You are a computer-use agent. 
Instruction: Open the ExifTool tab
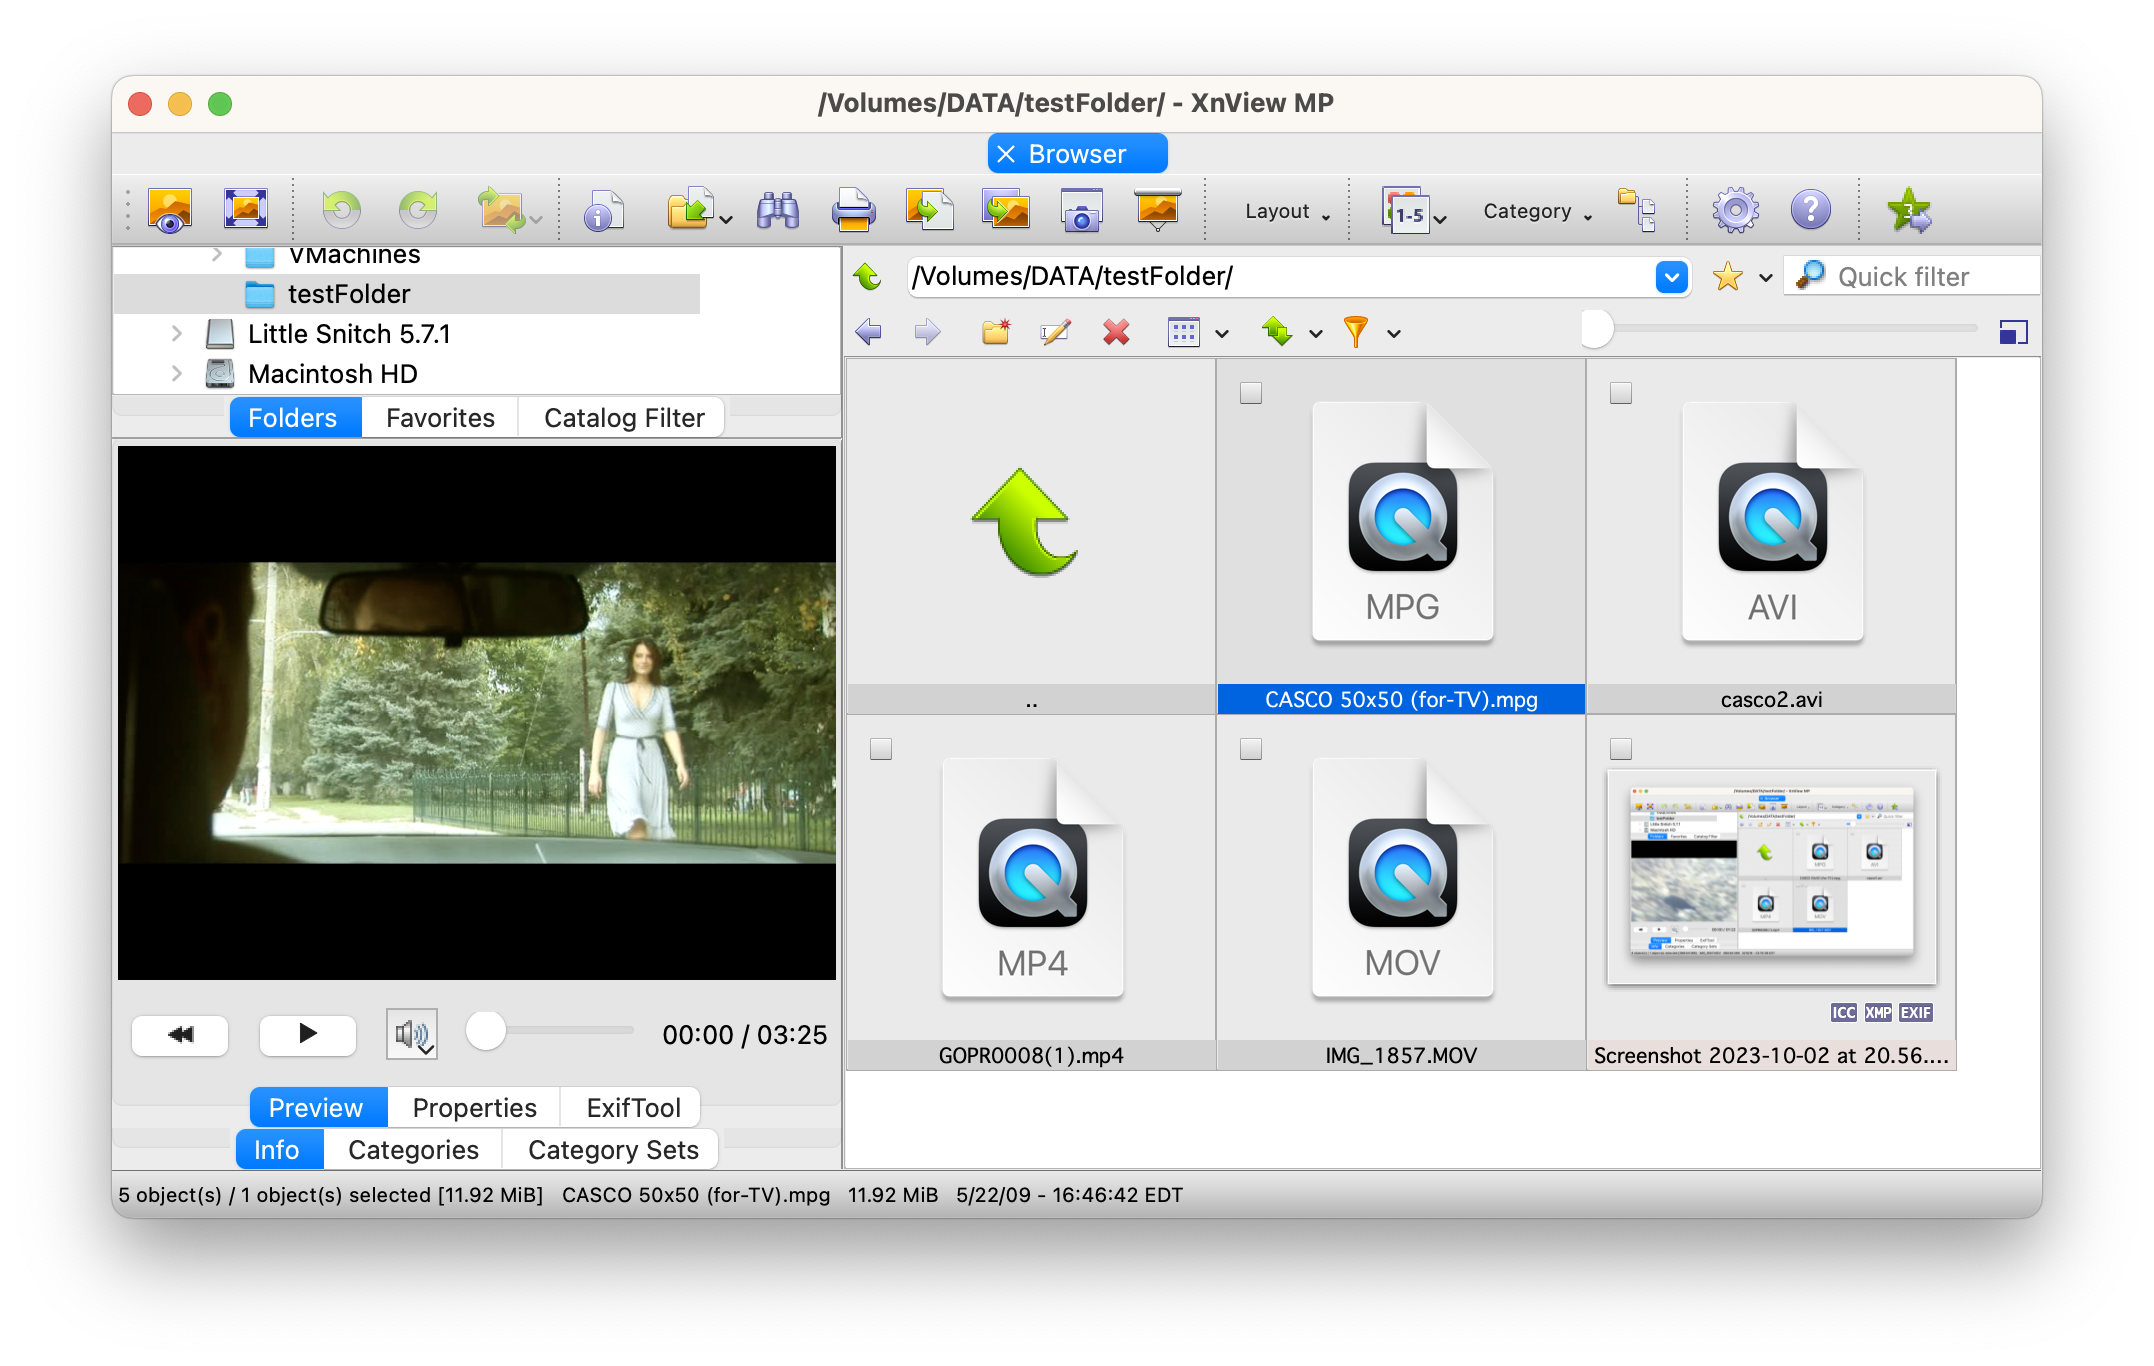point(633,1108)
